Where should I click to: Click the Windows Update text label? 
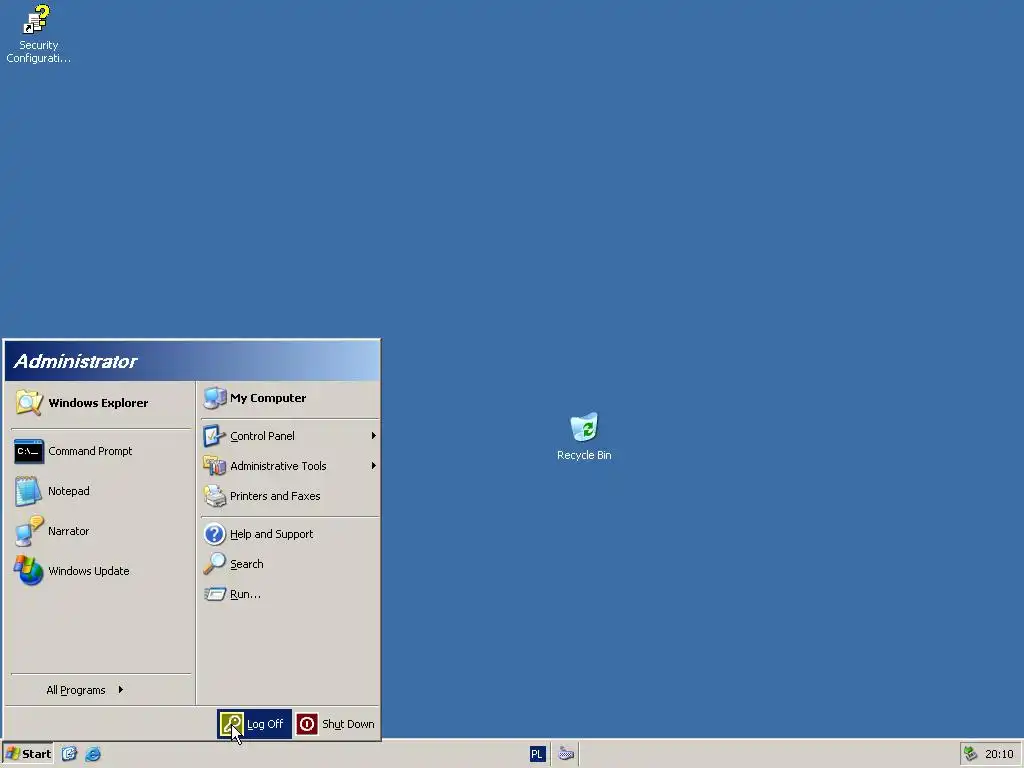(x=89, y=571)
